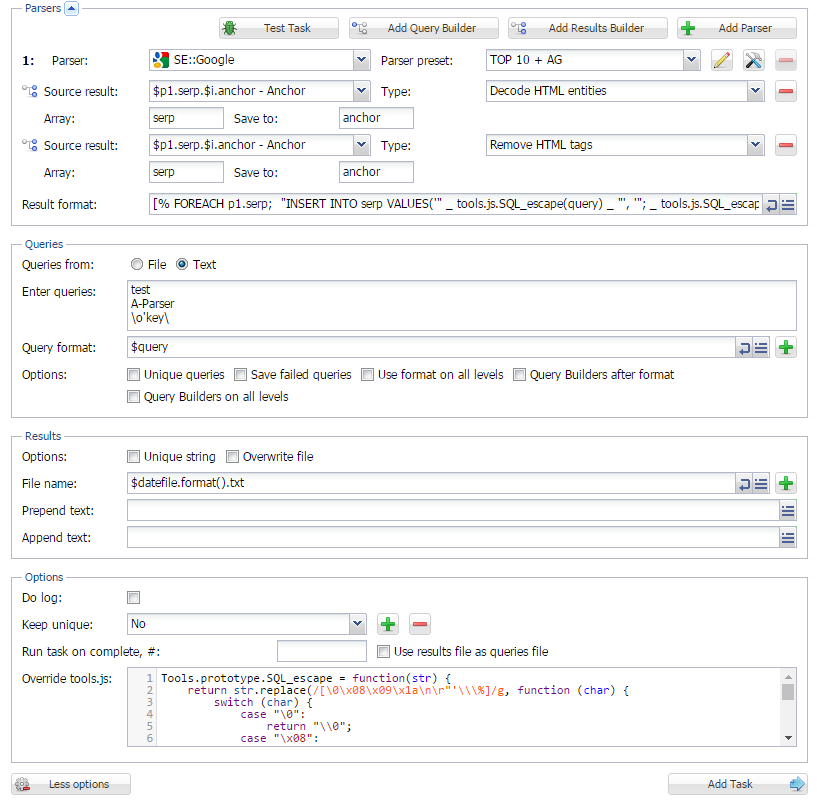Add a new Query format with green plus
Screen dimensions: 817x806
pyautogui.click(x=786, y=347)
